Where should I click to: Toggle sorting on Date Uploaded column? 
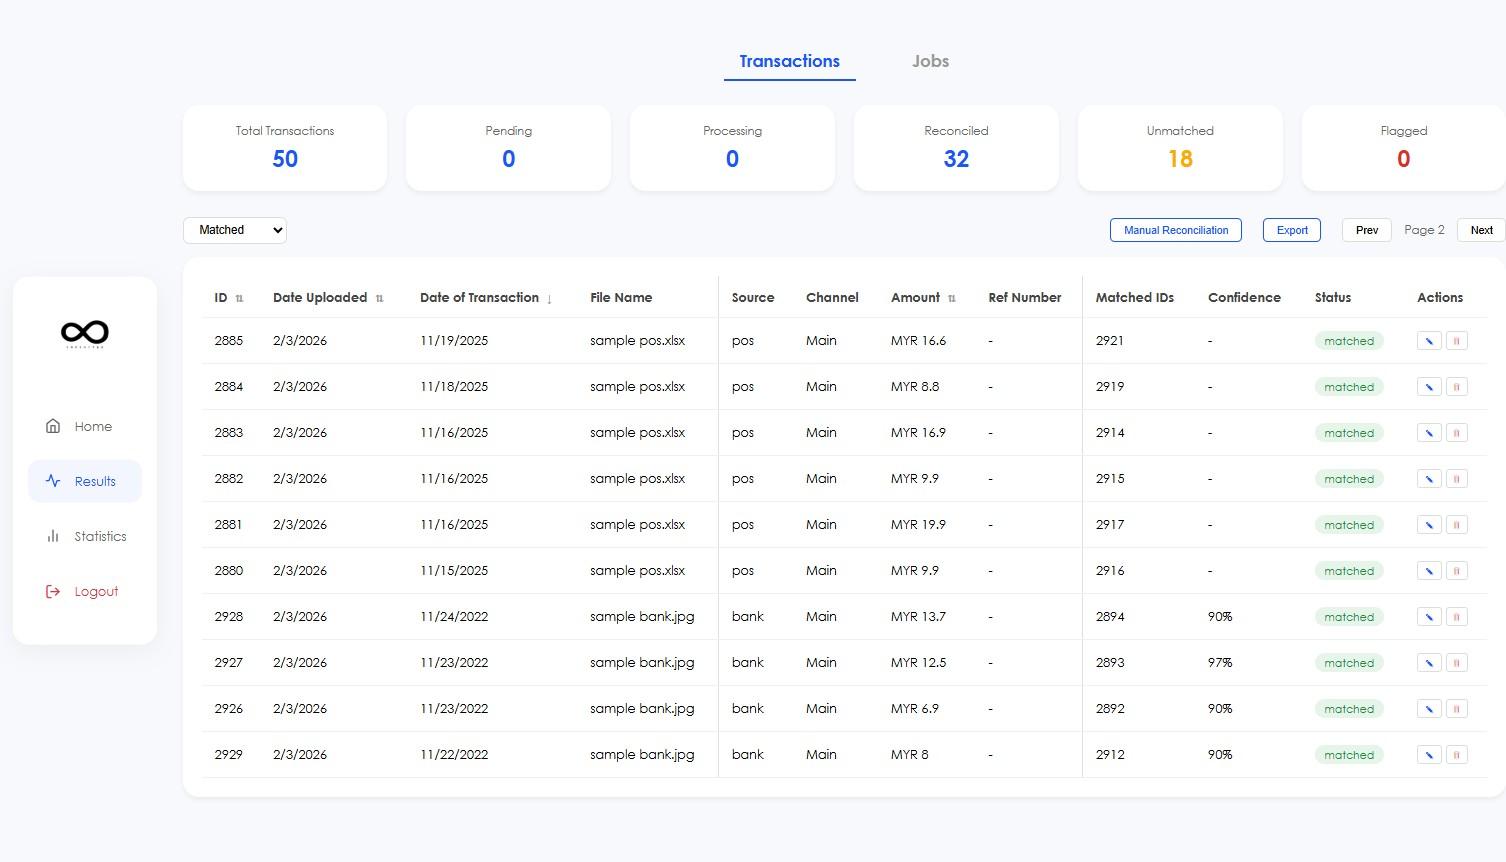(380, 297)
